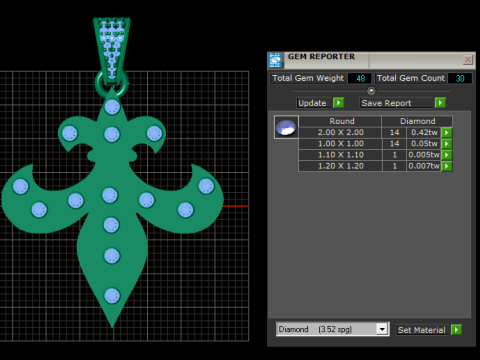Click the Total Gem Count label
The width and height of the screenshot is (480, 360).
411,78
